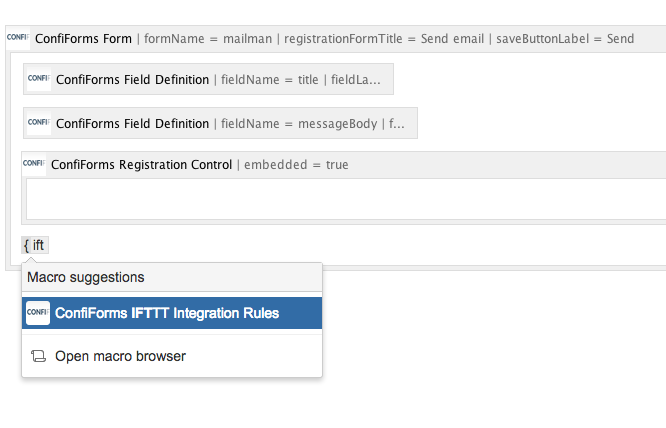Select the Field Definition macro for messageBody

tap(133, 123)
